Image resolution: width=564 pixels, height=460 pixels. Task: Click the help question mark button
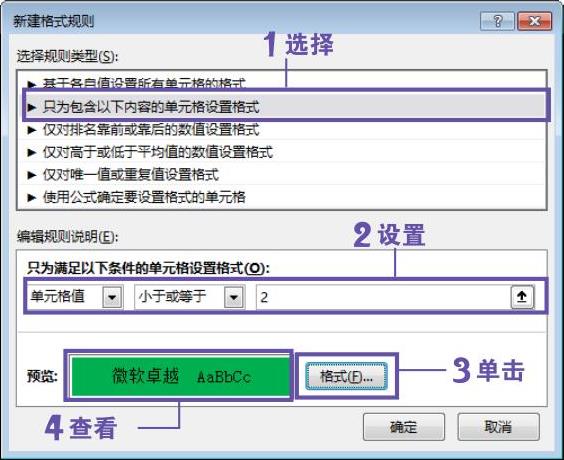pos(497,21)
